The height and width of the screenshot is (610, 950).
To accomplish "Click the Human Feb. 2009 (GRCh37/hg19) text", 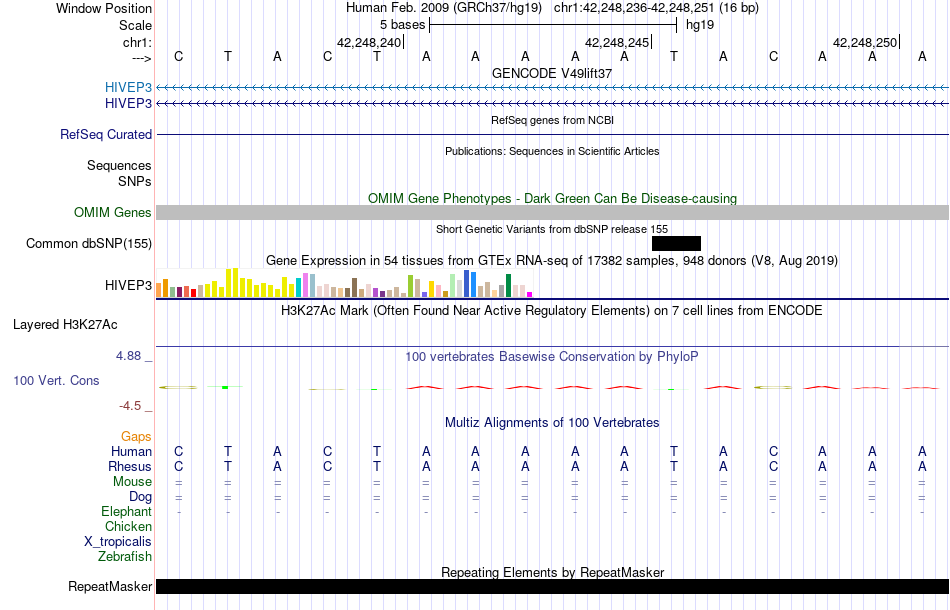I will [x=445, y=8].
